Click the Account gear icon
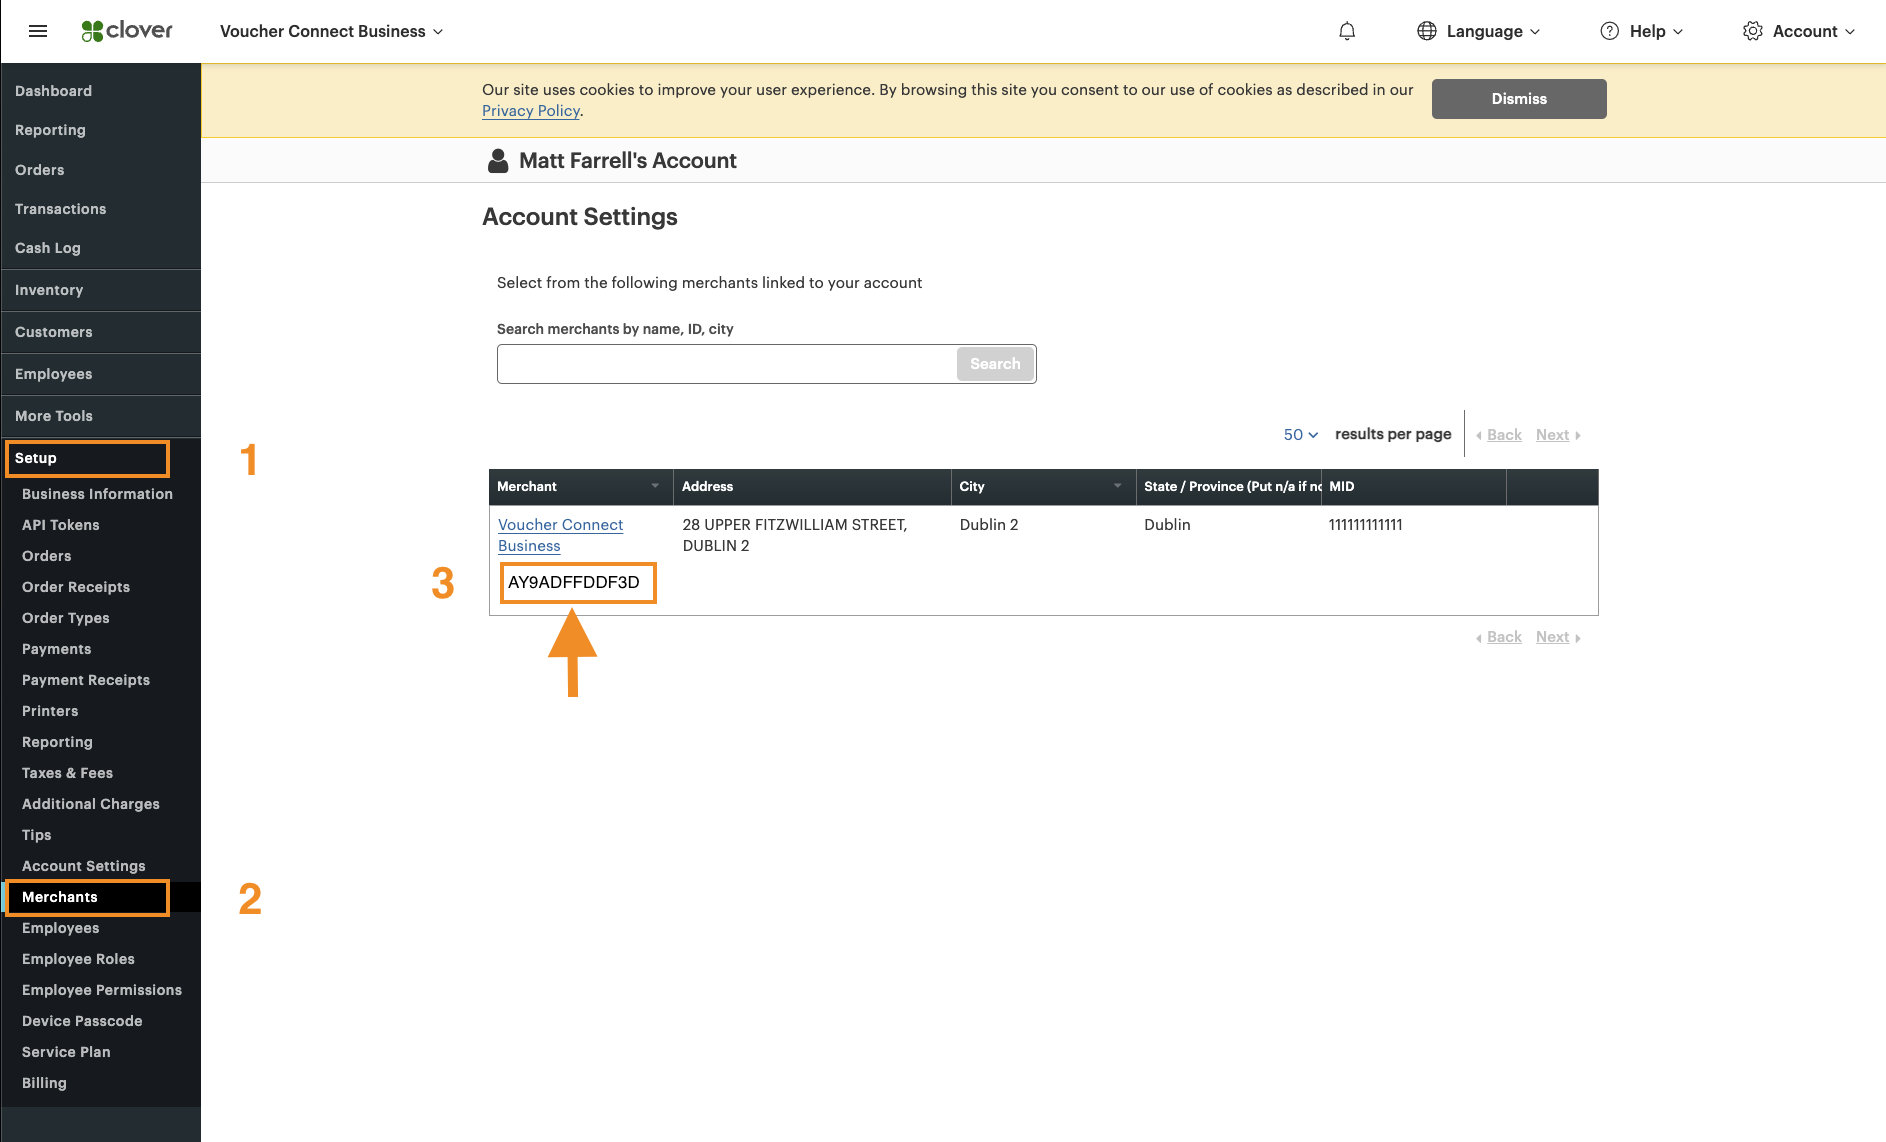Viewport: 1886px width, 1142px height. tap(1752, 31)
